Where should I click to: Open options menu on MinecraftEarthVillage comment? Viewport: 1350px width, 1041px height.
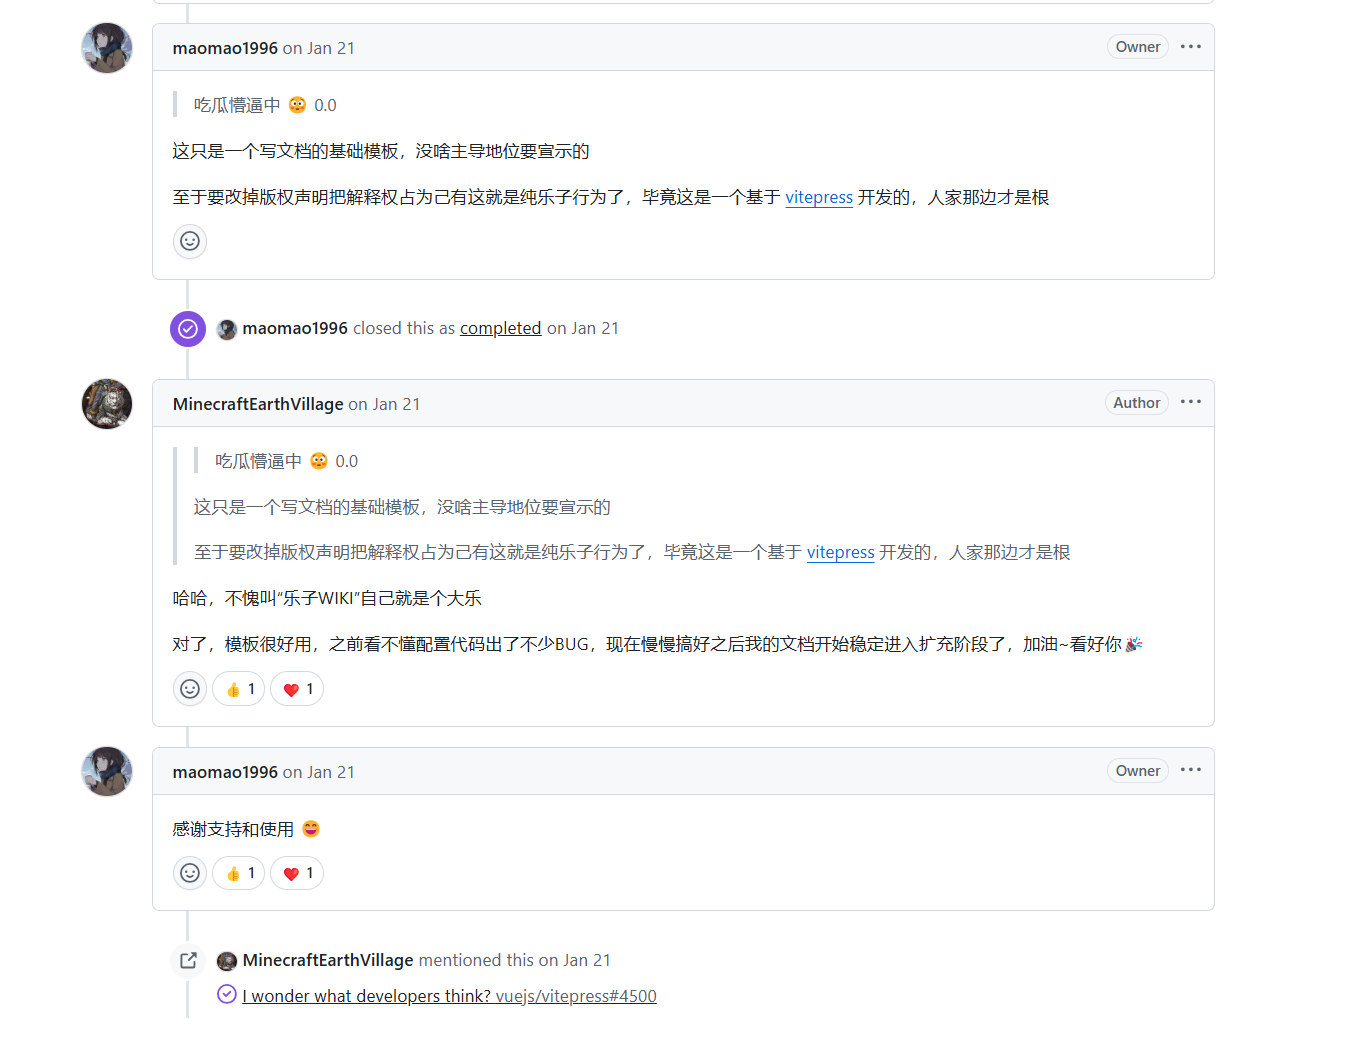tap(1190, 402)
